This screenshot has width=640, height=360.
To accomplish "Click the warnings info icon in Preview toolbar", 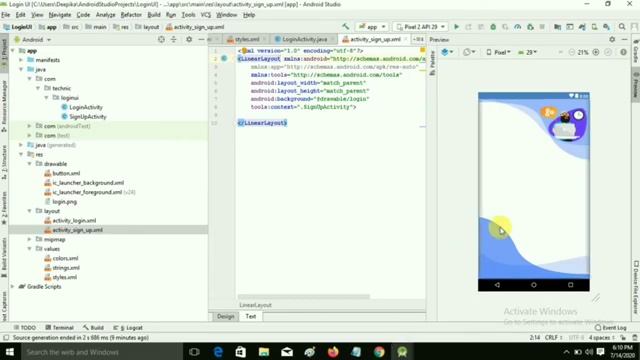I will [623, 52].
